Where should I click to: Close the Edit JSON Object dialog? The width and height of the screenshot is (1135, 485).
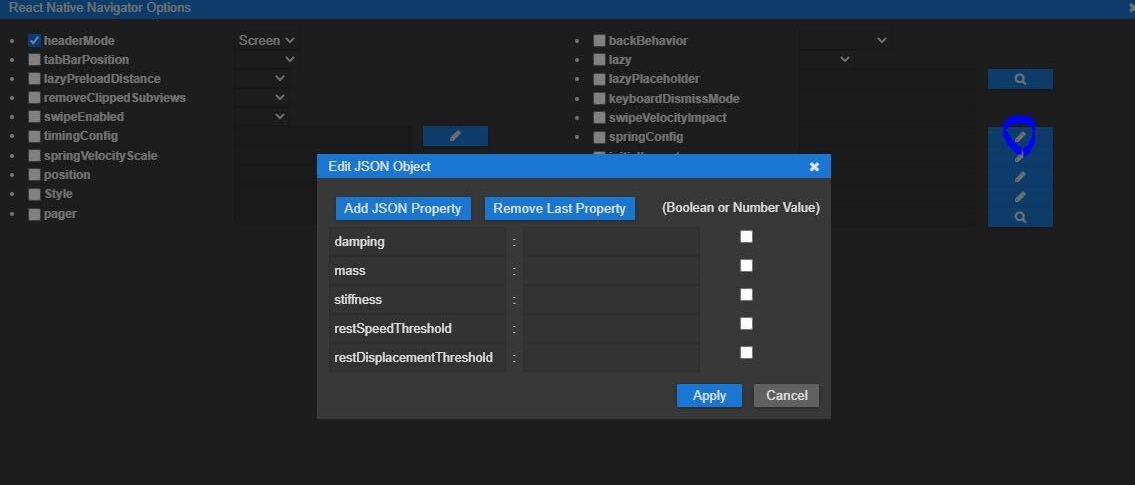click(814, 167)
